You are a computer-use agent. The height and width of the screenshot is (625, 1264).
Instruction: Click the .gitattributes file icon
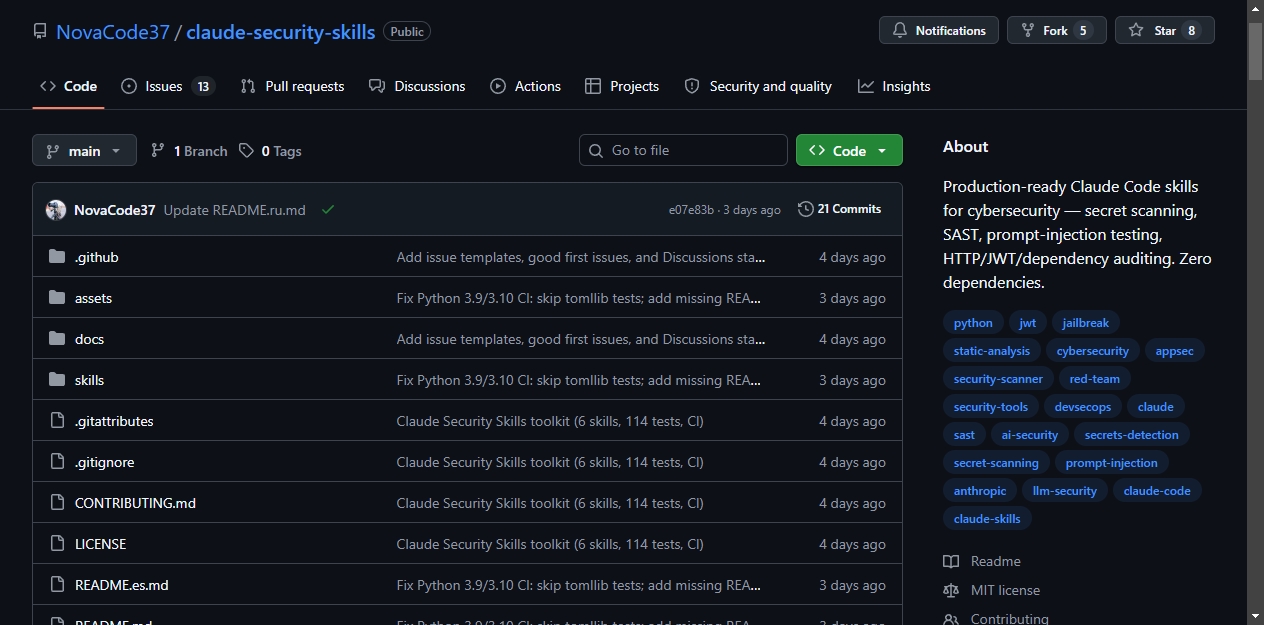point(57,421)
